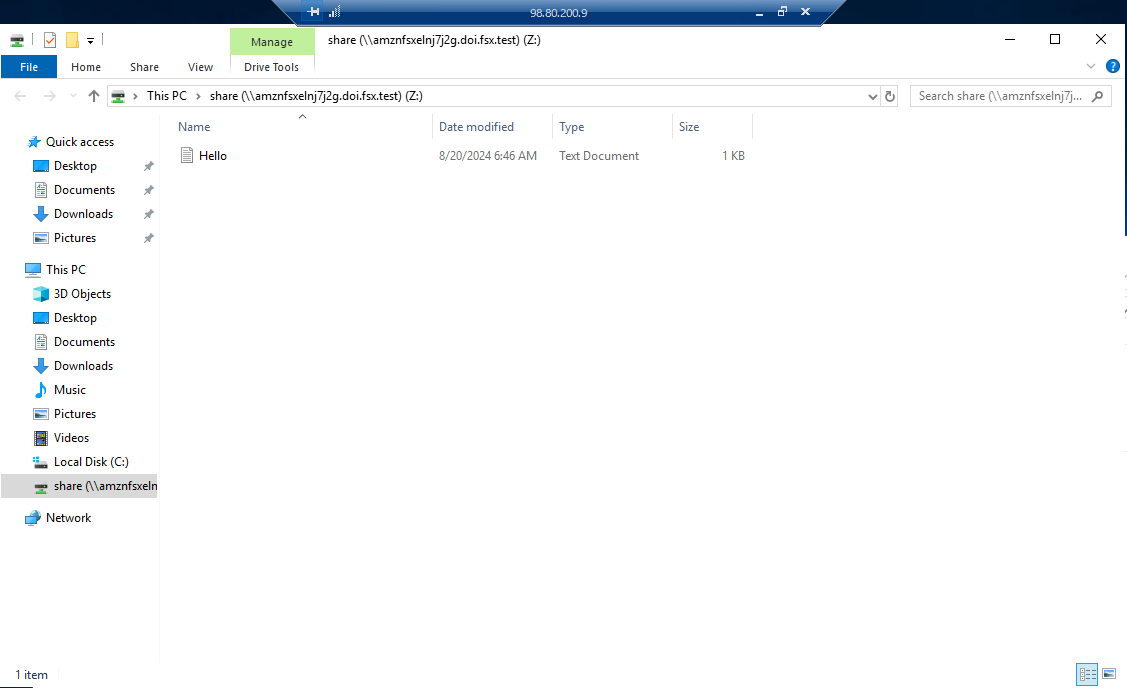The height and width of the screenshot is (688, 1127).
Task: Open Music folder in navigation pane
Action: [70, 390]
